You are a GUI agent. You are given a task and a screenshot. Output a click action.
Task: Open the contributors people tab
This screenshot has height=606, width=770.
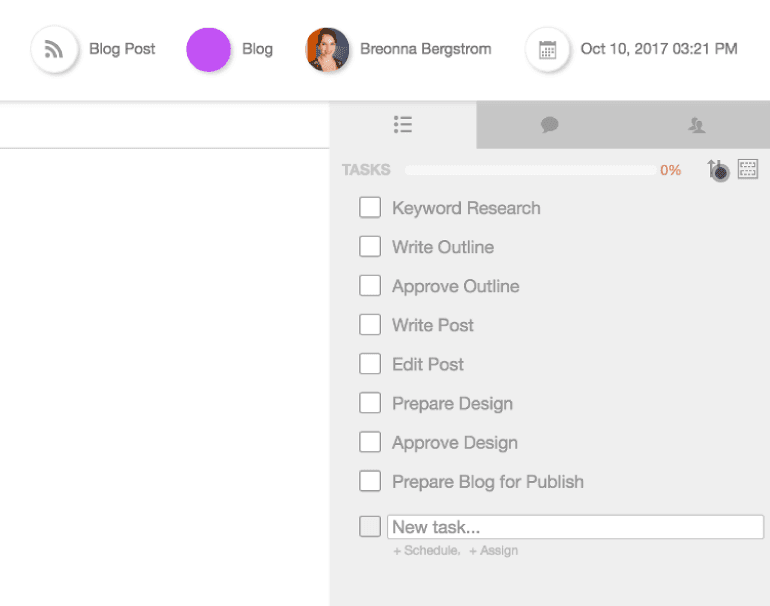[x=697, y=125]
